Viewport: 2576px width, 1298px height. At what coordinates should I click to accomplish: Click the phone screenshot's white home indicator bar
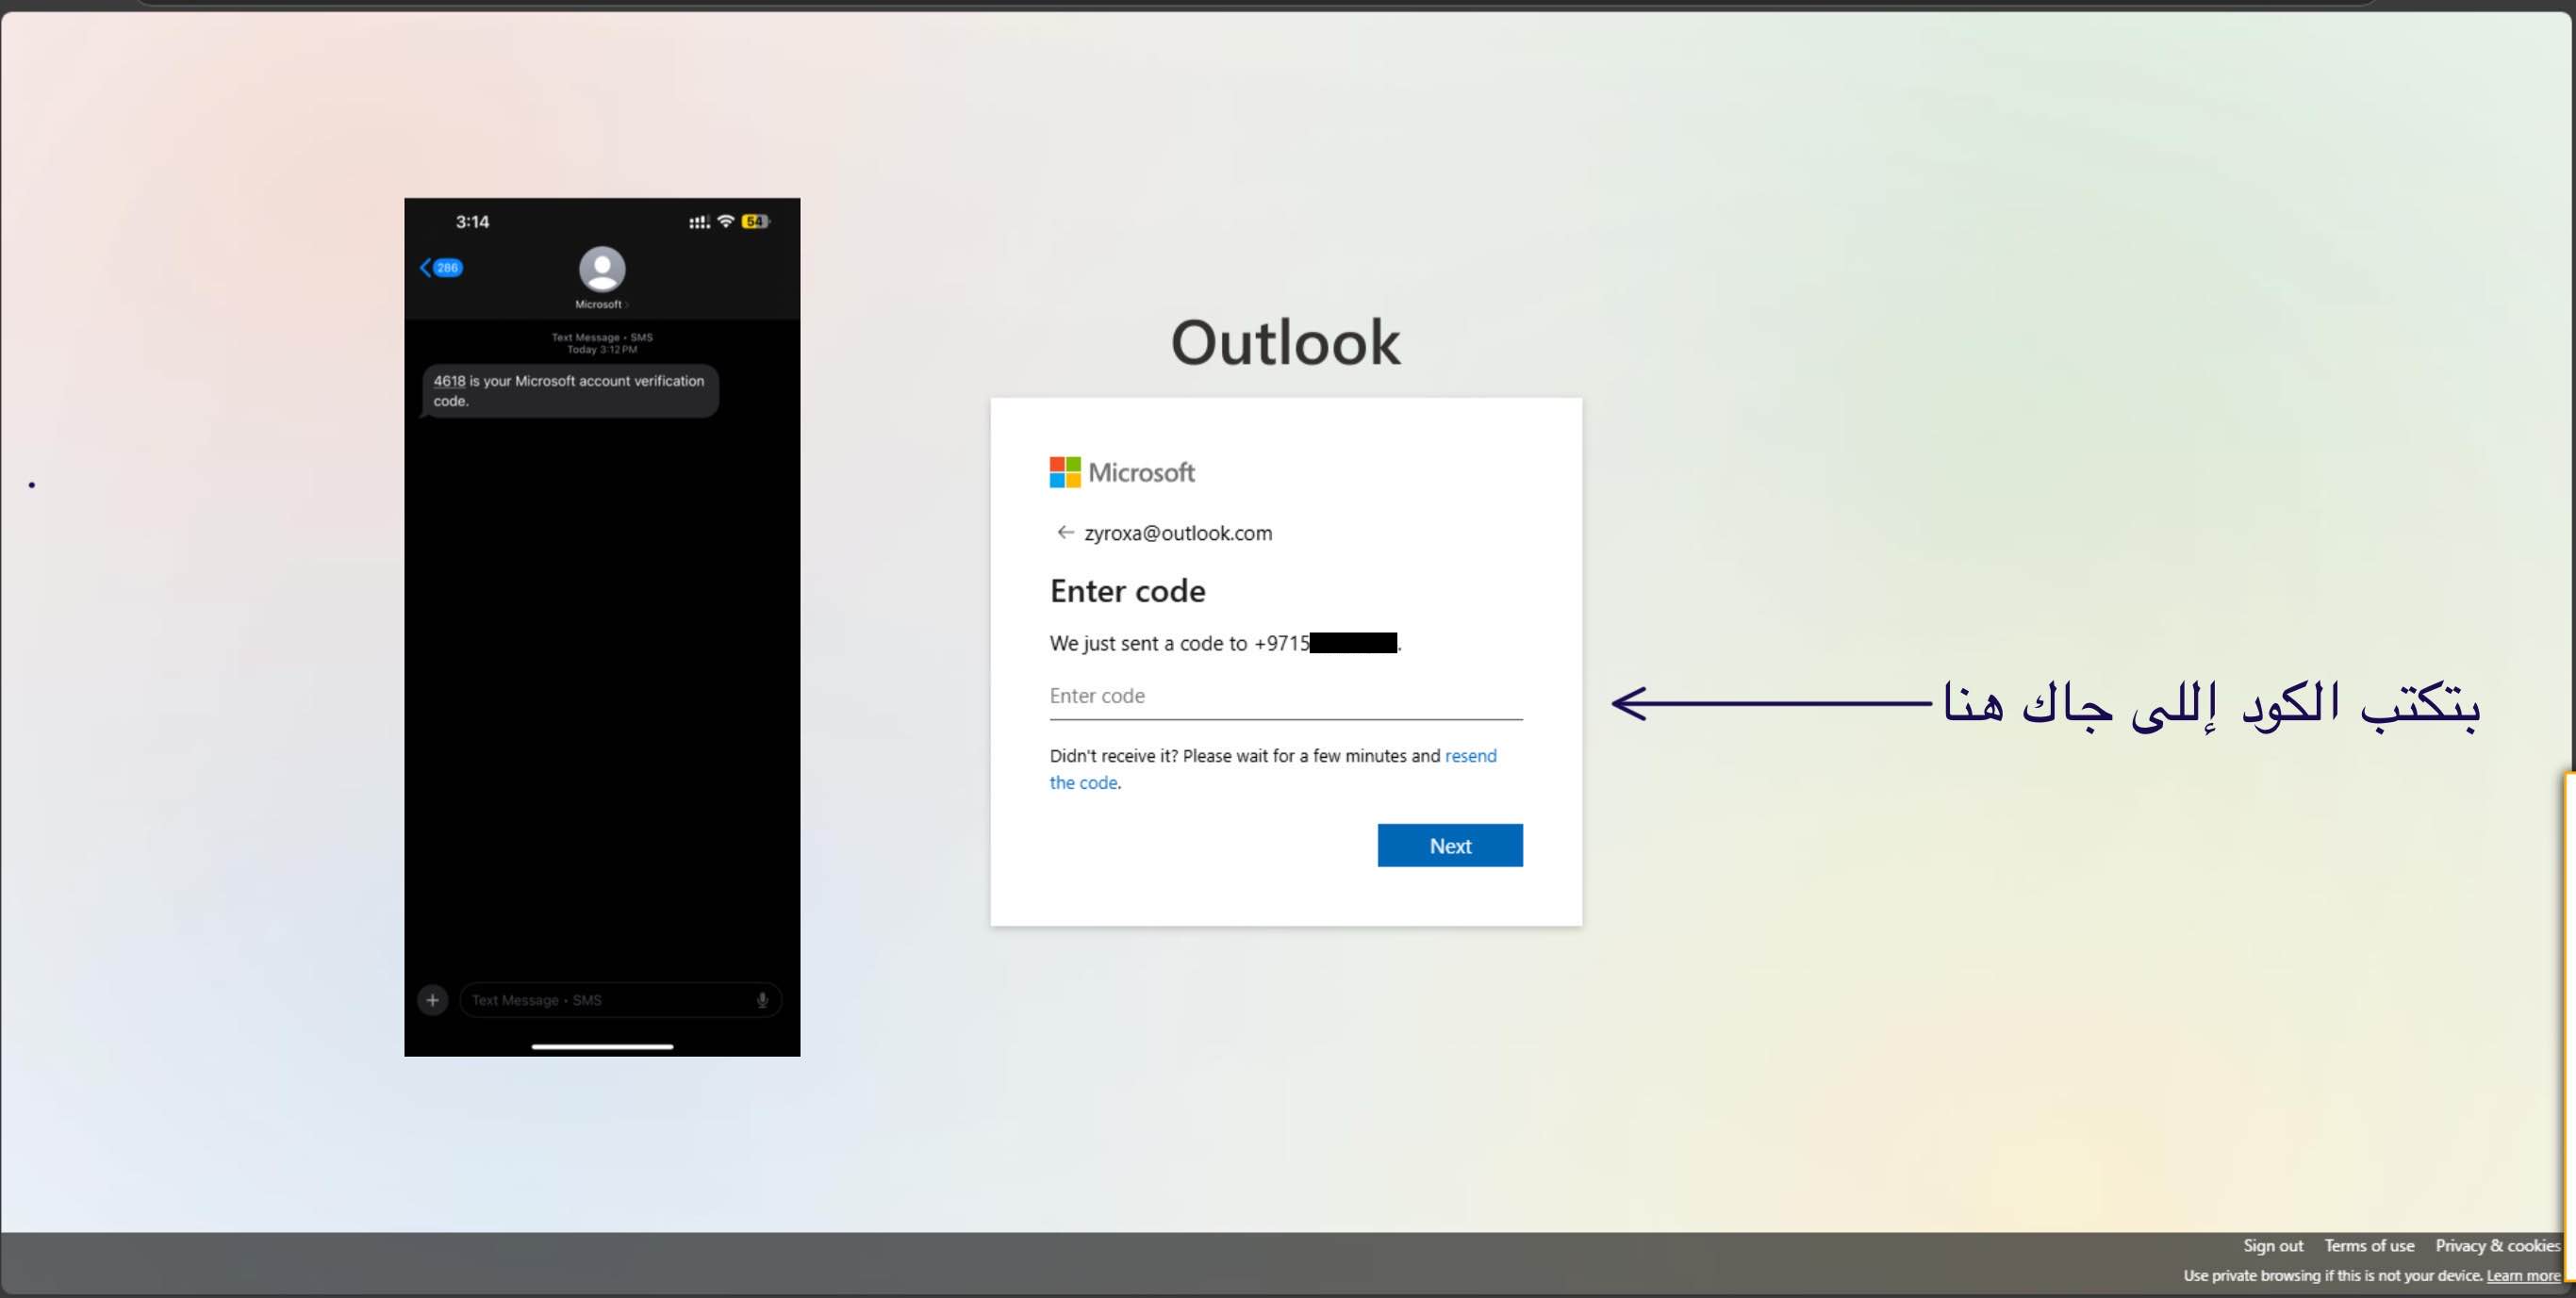(x=602, y=1046)
